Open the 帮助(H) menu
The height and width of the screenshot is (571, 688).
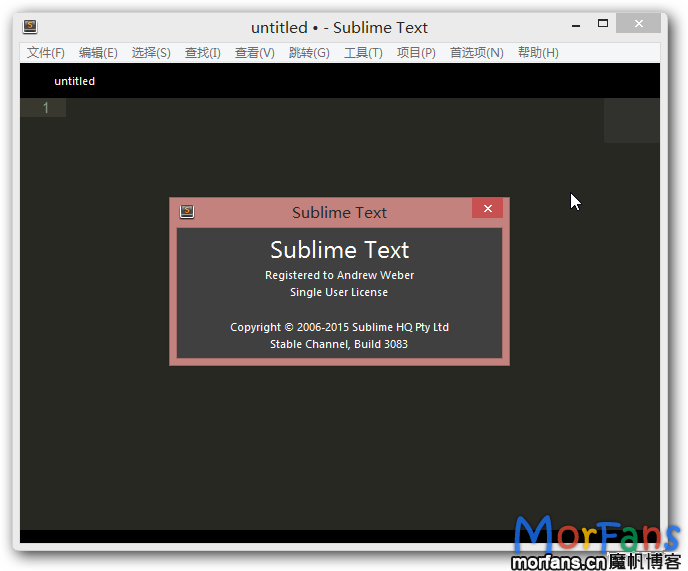click(x=538, y=53)
